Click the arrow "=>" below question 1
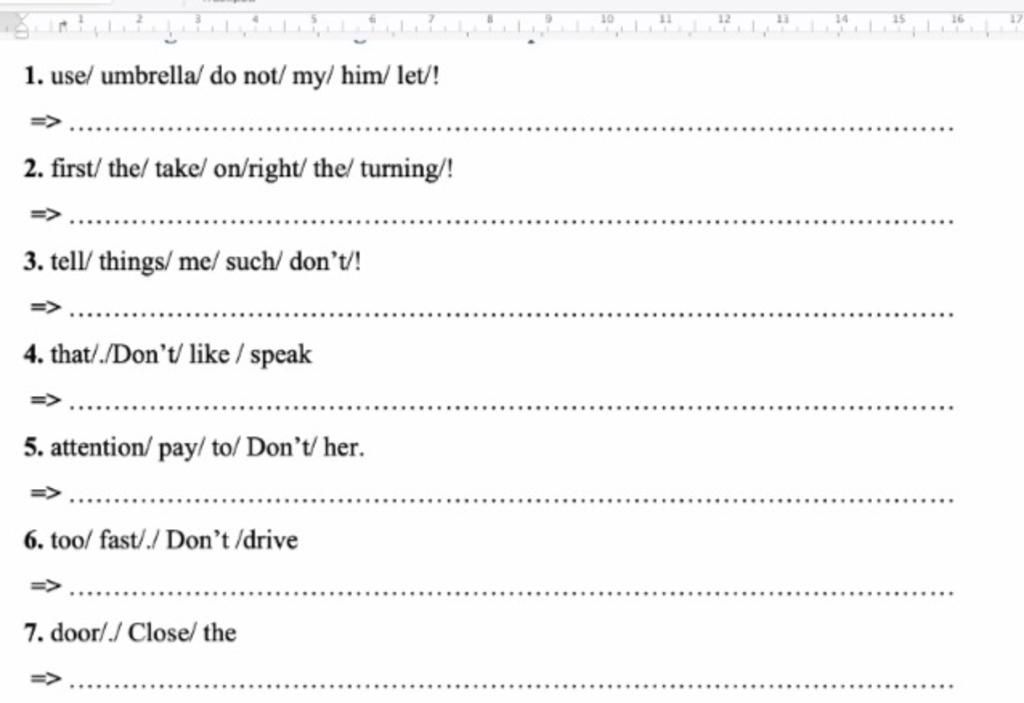The height and width of the screenshot is (703, 1024). tap(45, 123)
